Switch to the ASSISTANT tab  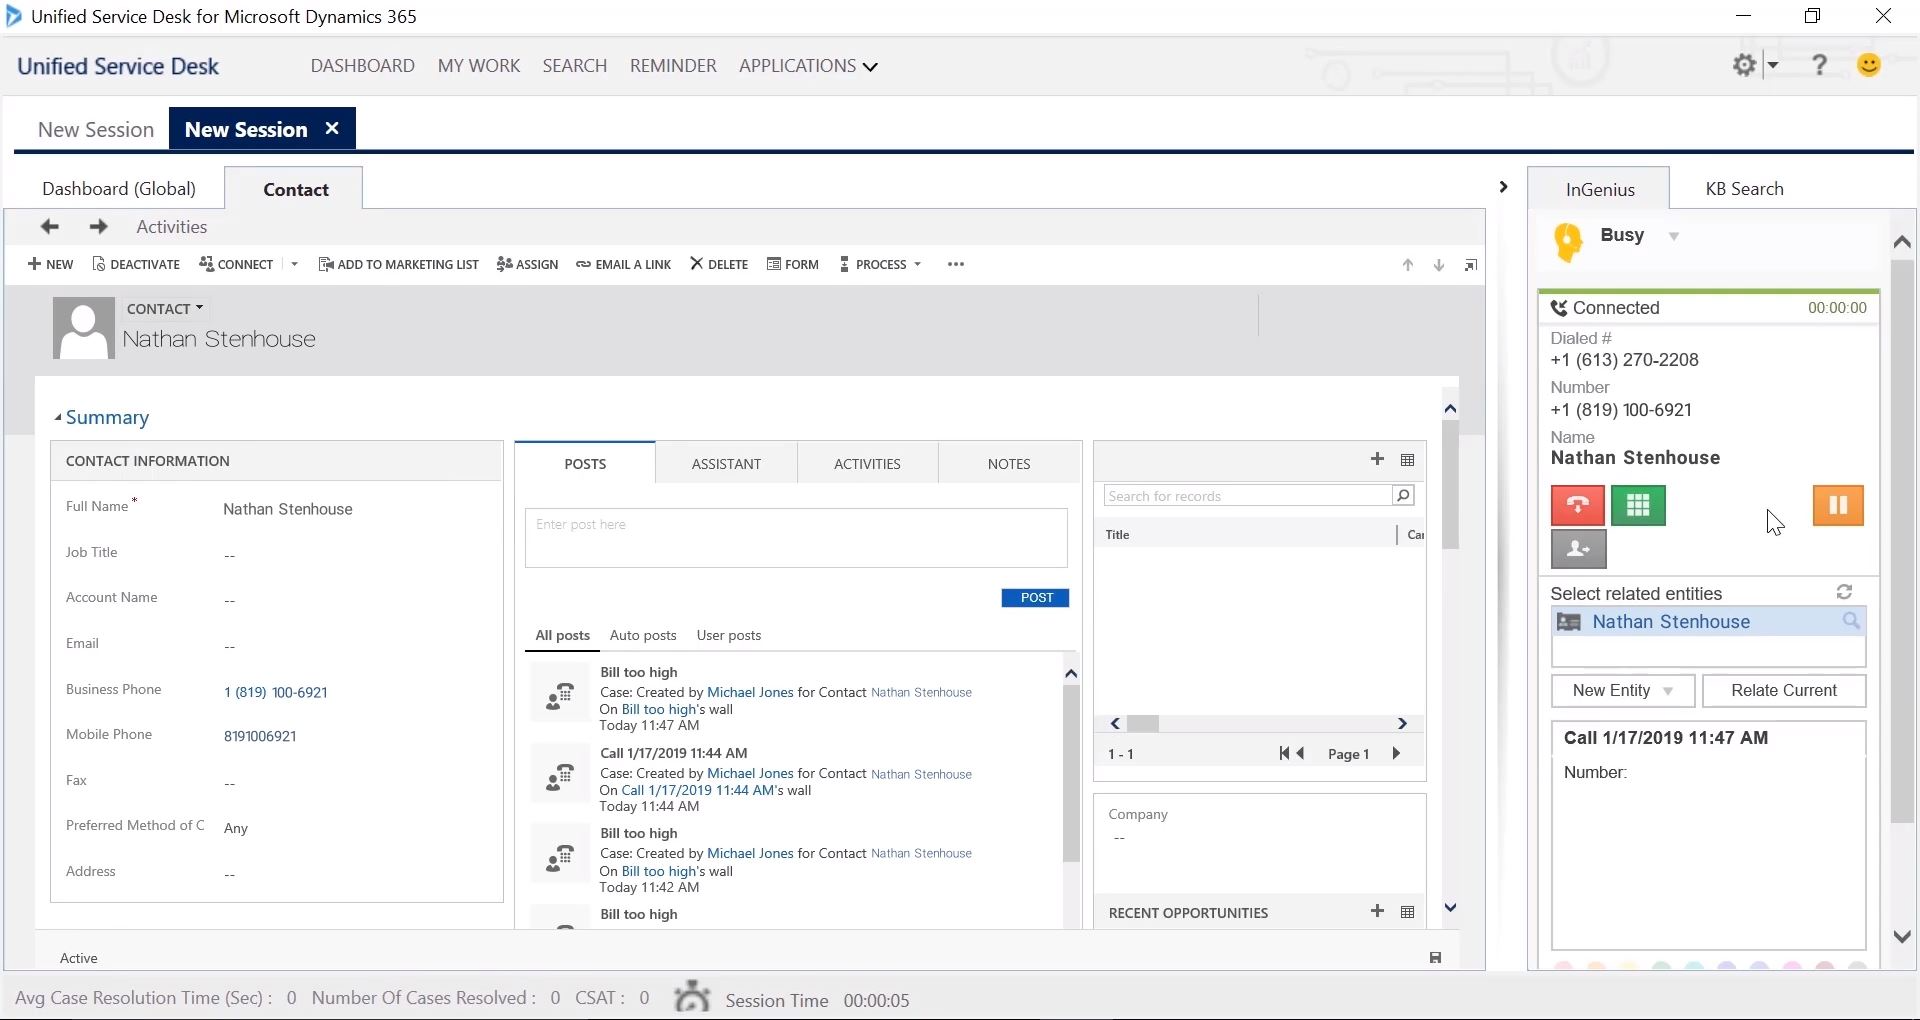(726, 464)
